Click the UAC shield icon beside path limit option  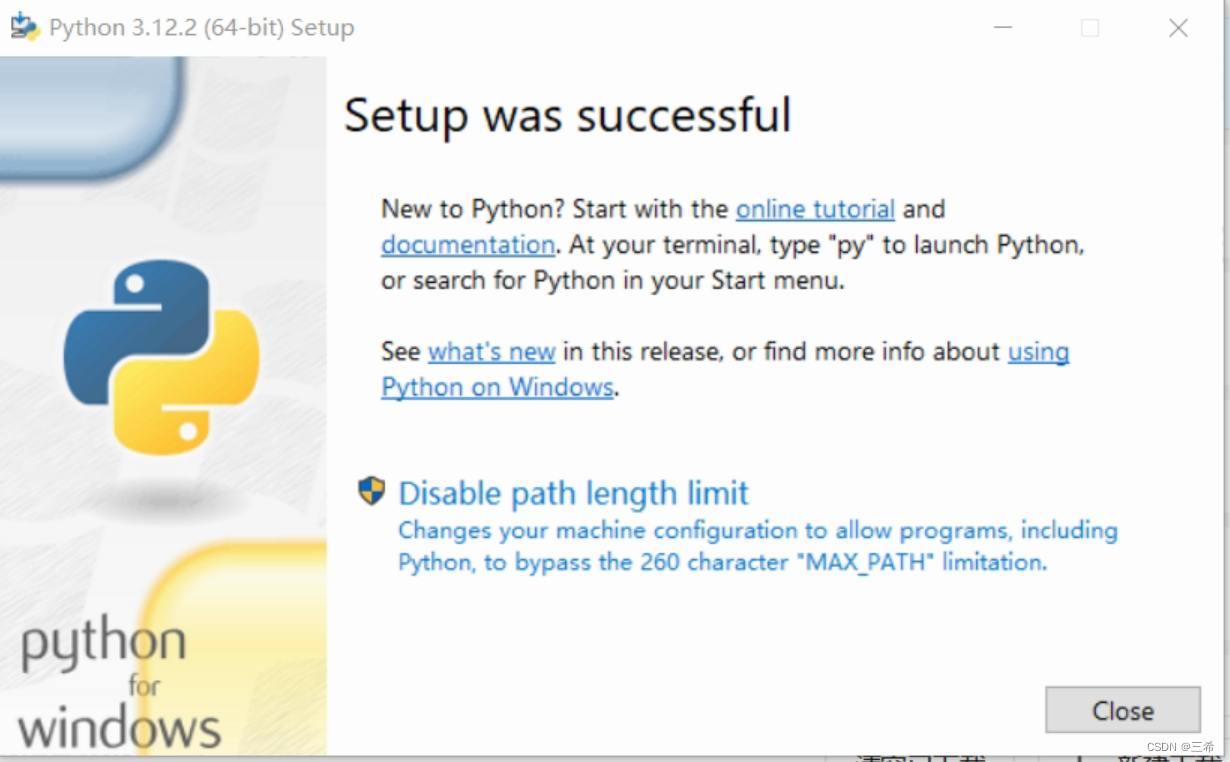click(x=371, y=492)
